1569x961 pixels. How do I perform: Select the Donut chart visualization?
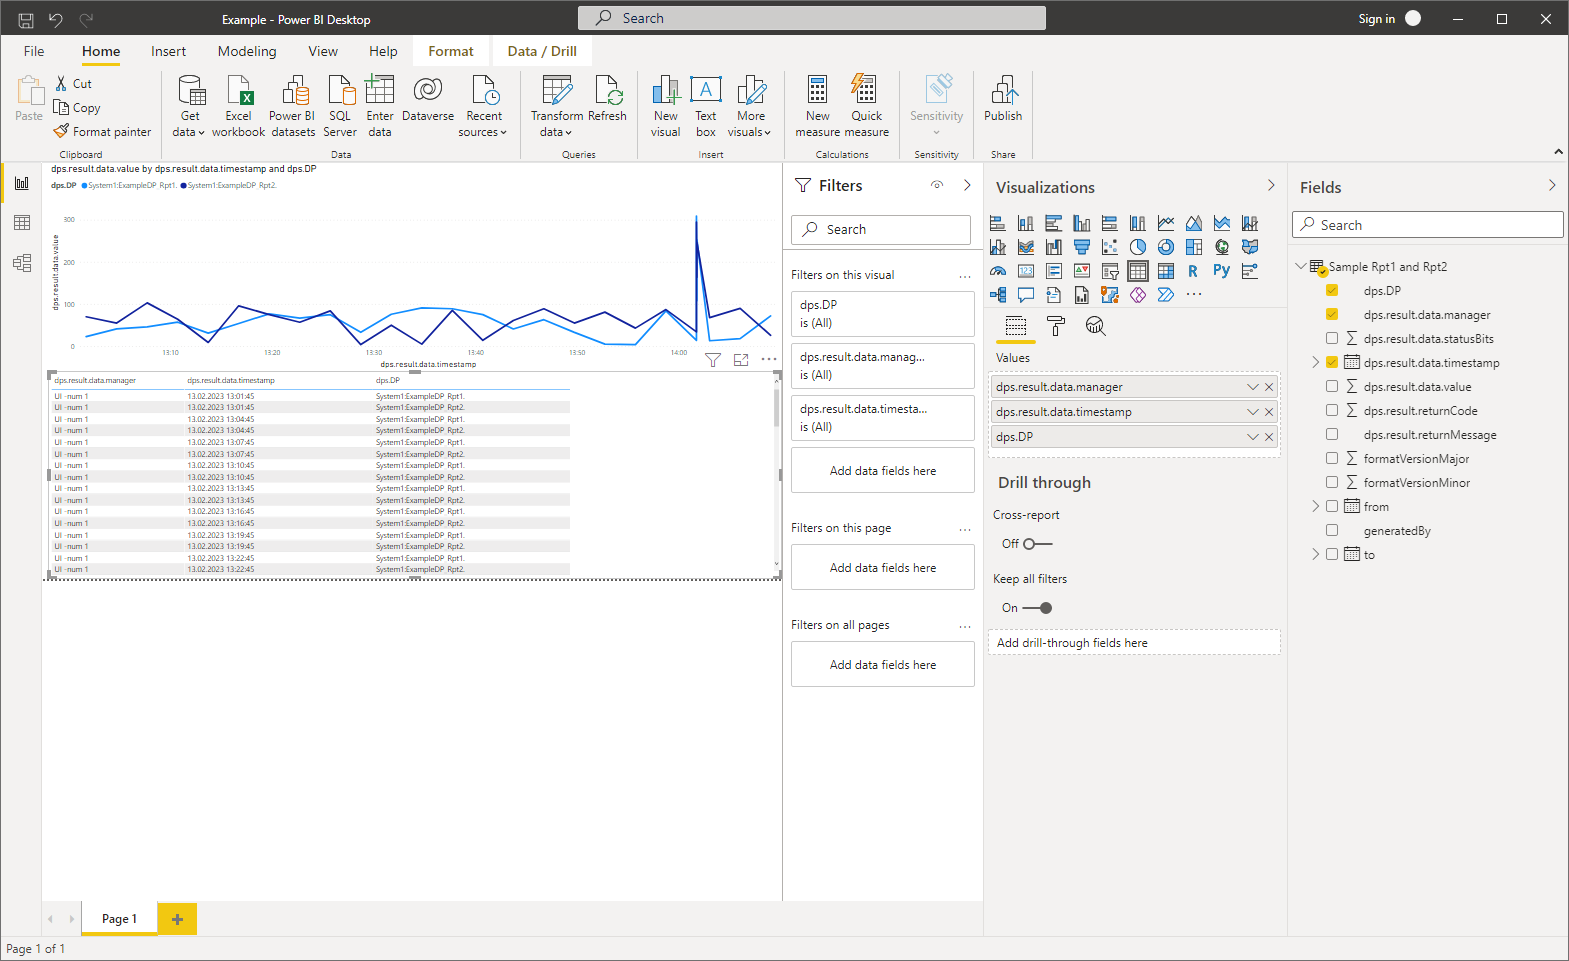click(x=1166, y=247)
